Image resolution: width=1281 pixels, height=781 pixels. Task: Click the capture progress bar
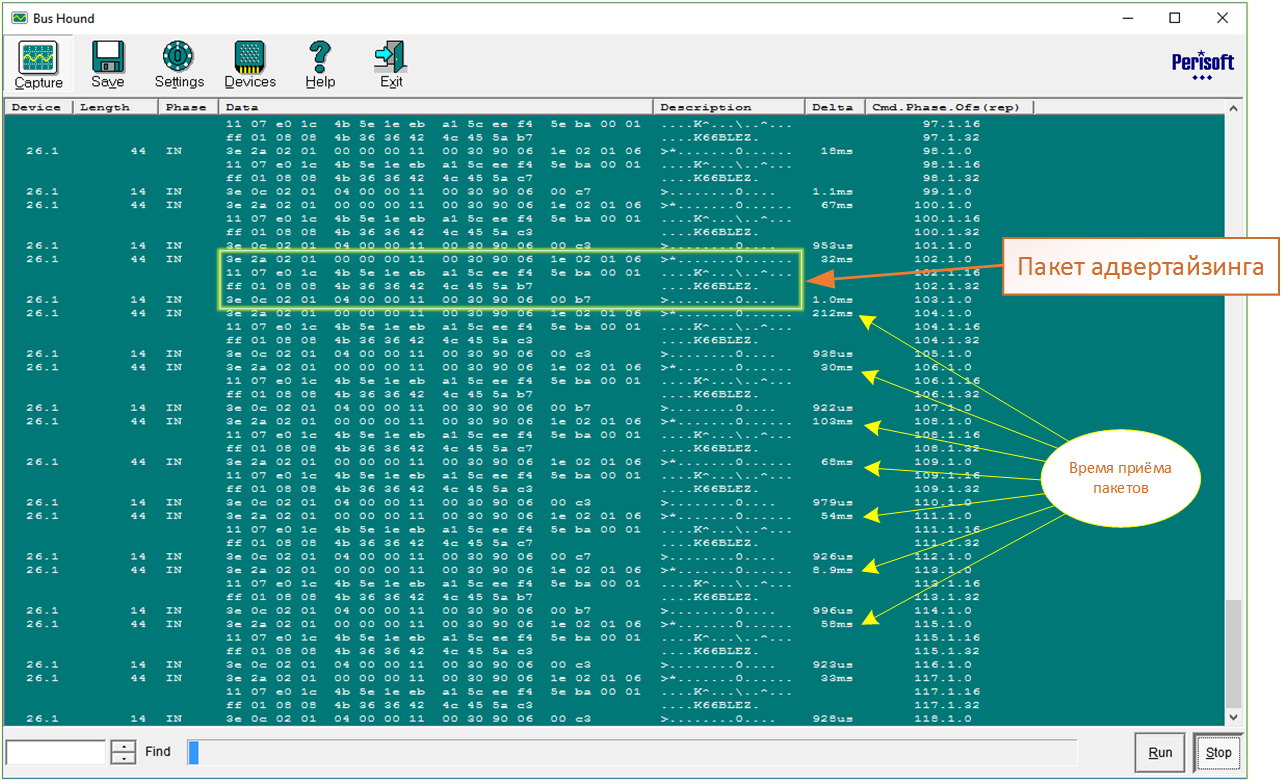tap(633, 752)
